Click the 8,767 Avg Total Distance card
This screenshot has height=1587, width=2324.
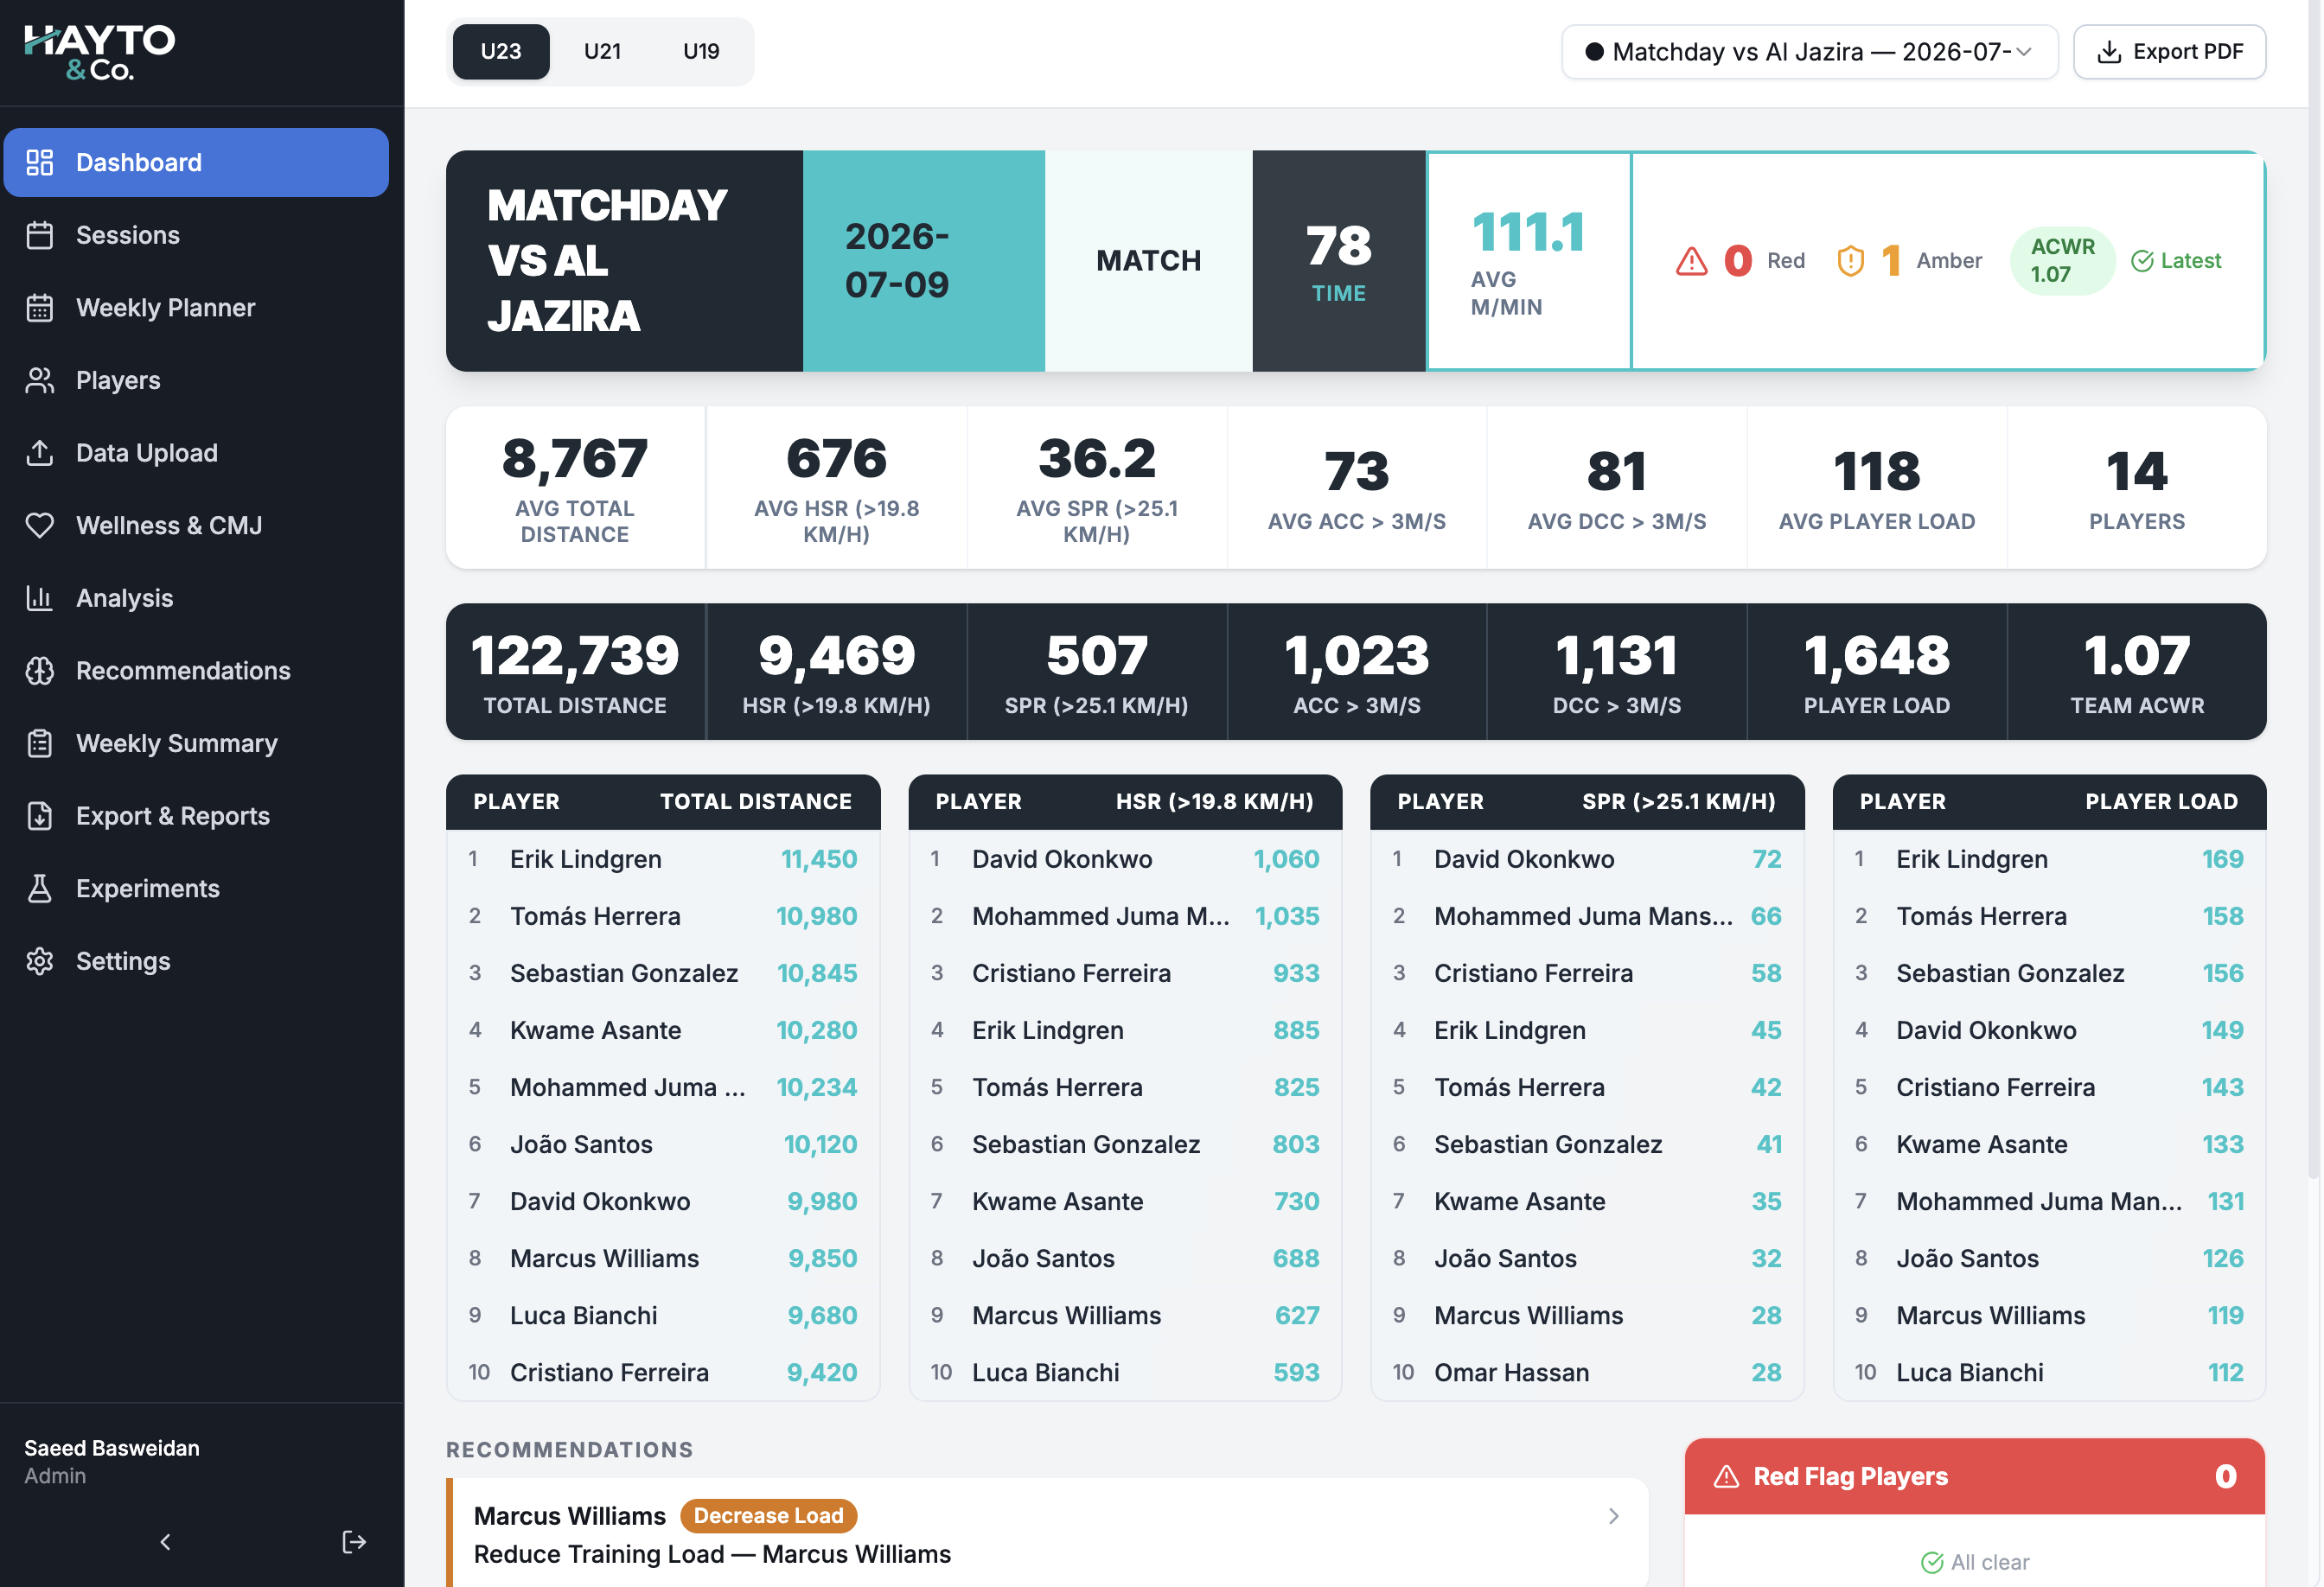point(575,488)
